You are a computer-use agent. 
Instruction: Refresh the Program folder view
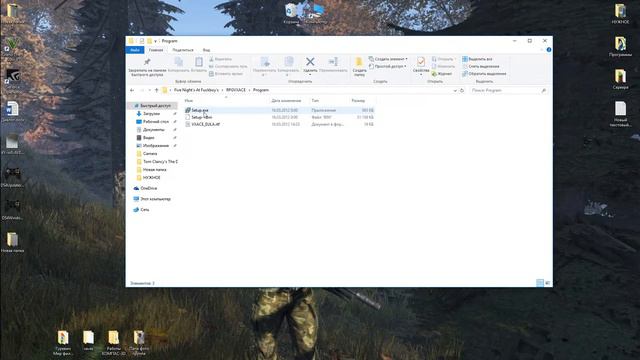click(462, 90)
